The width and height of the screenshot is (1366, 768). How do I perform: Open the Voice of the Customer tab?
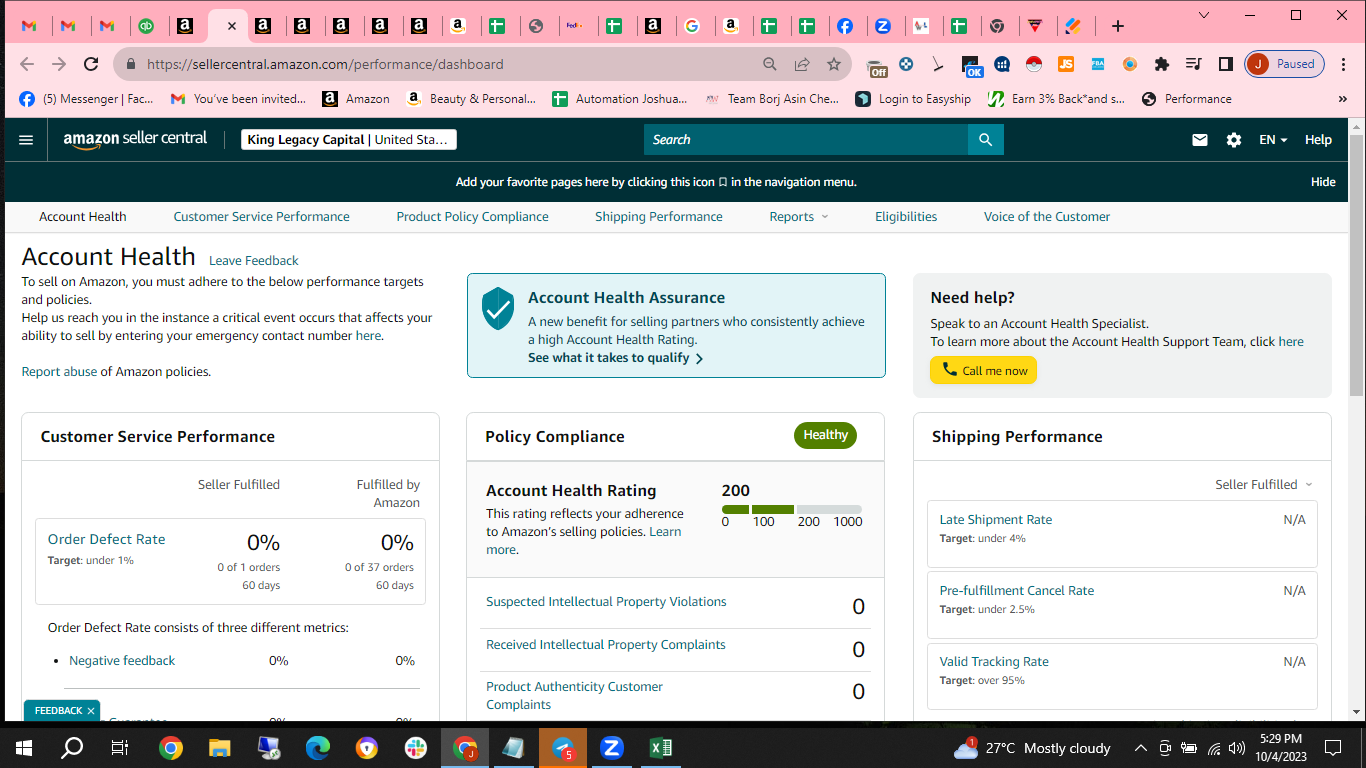[1047, 216]
